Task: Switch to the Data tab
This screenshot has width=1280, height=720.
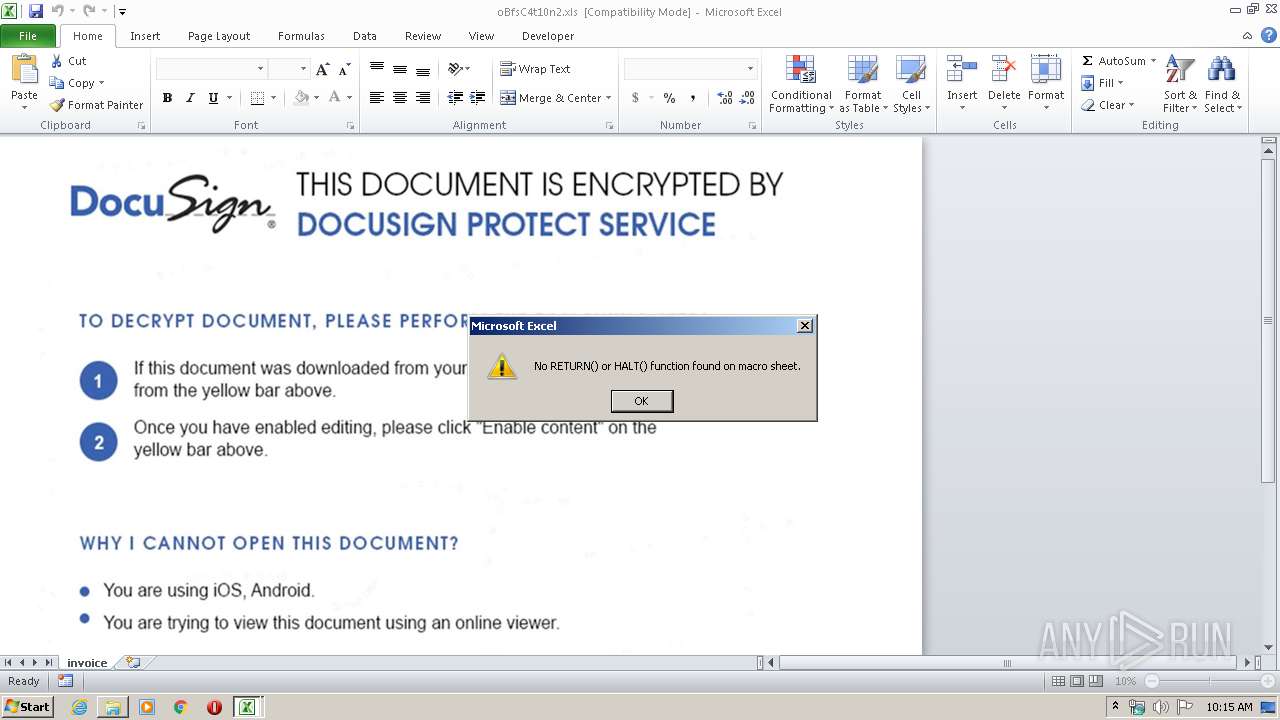Action: pos(365,36)
